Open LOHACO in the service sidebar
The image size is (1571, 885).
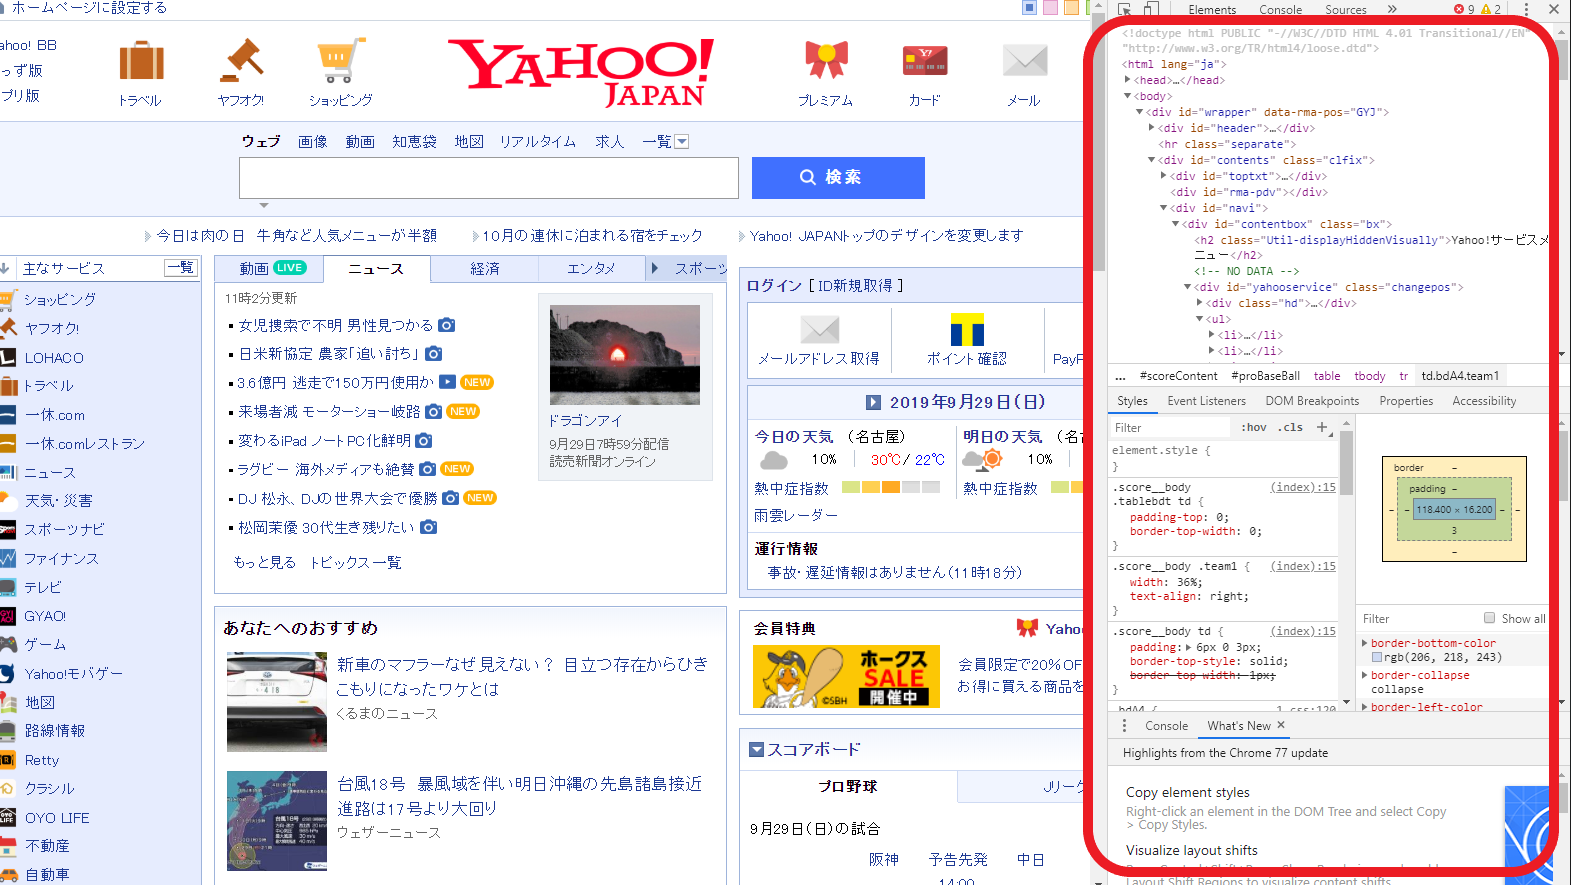54,358
